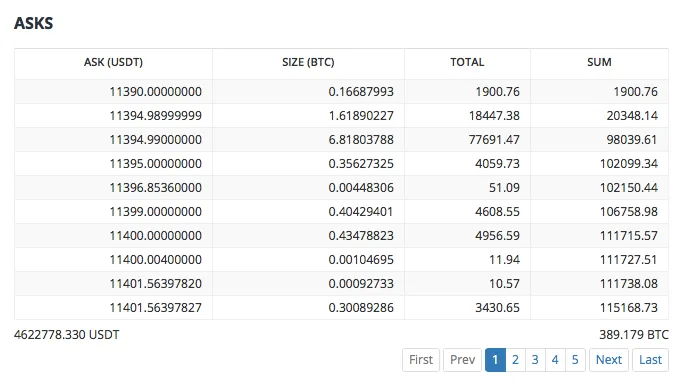The image size is (693, 382).
Task: Select ask price 11394.99000000
Action: pyautogui.click(x=156, y=140)
